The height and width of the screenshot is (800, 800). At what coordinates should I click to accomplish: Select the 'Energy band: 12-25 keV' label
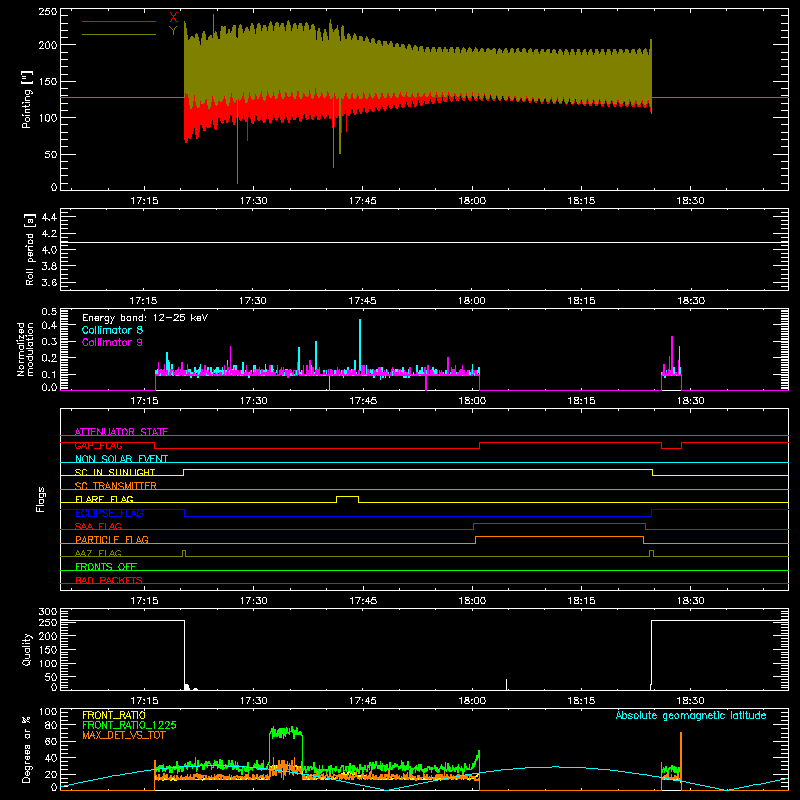click(x=145, y=318)
